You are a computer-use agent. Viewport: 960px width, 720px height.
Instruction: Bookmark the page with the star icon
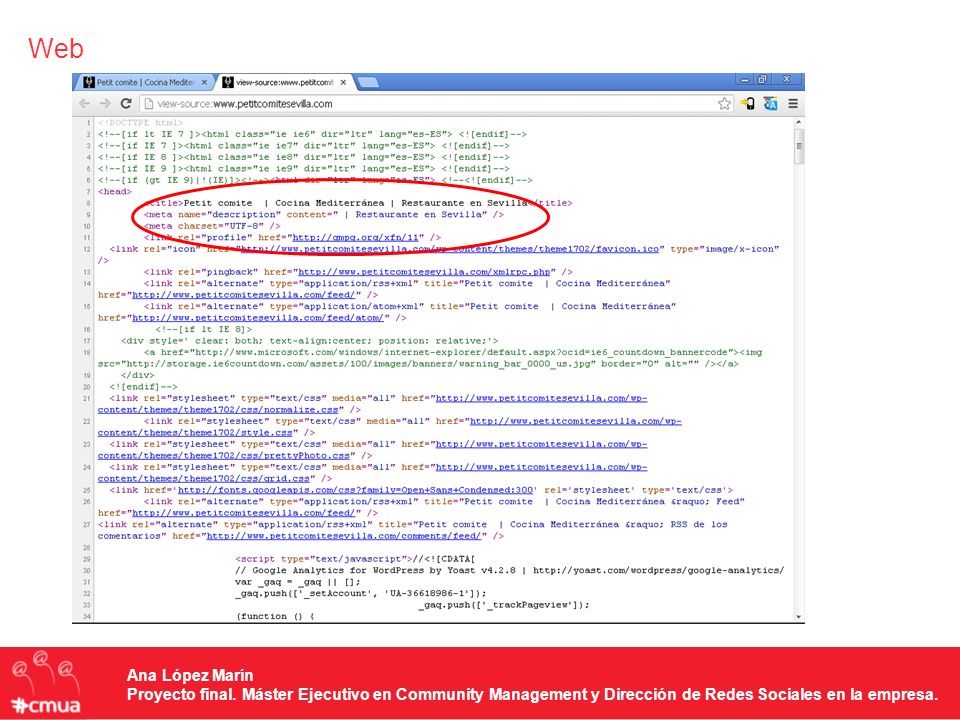point(724,103)
